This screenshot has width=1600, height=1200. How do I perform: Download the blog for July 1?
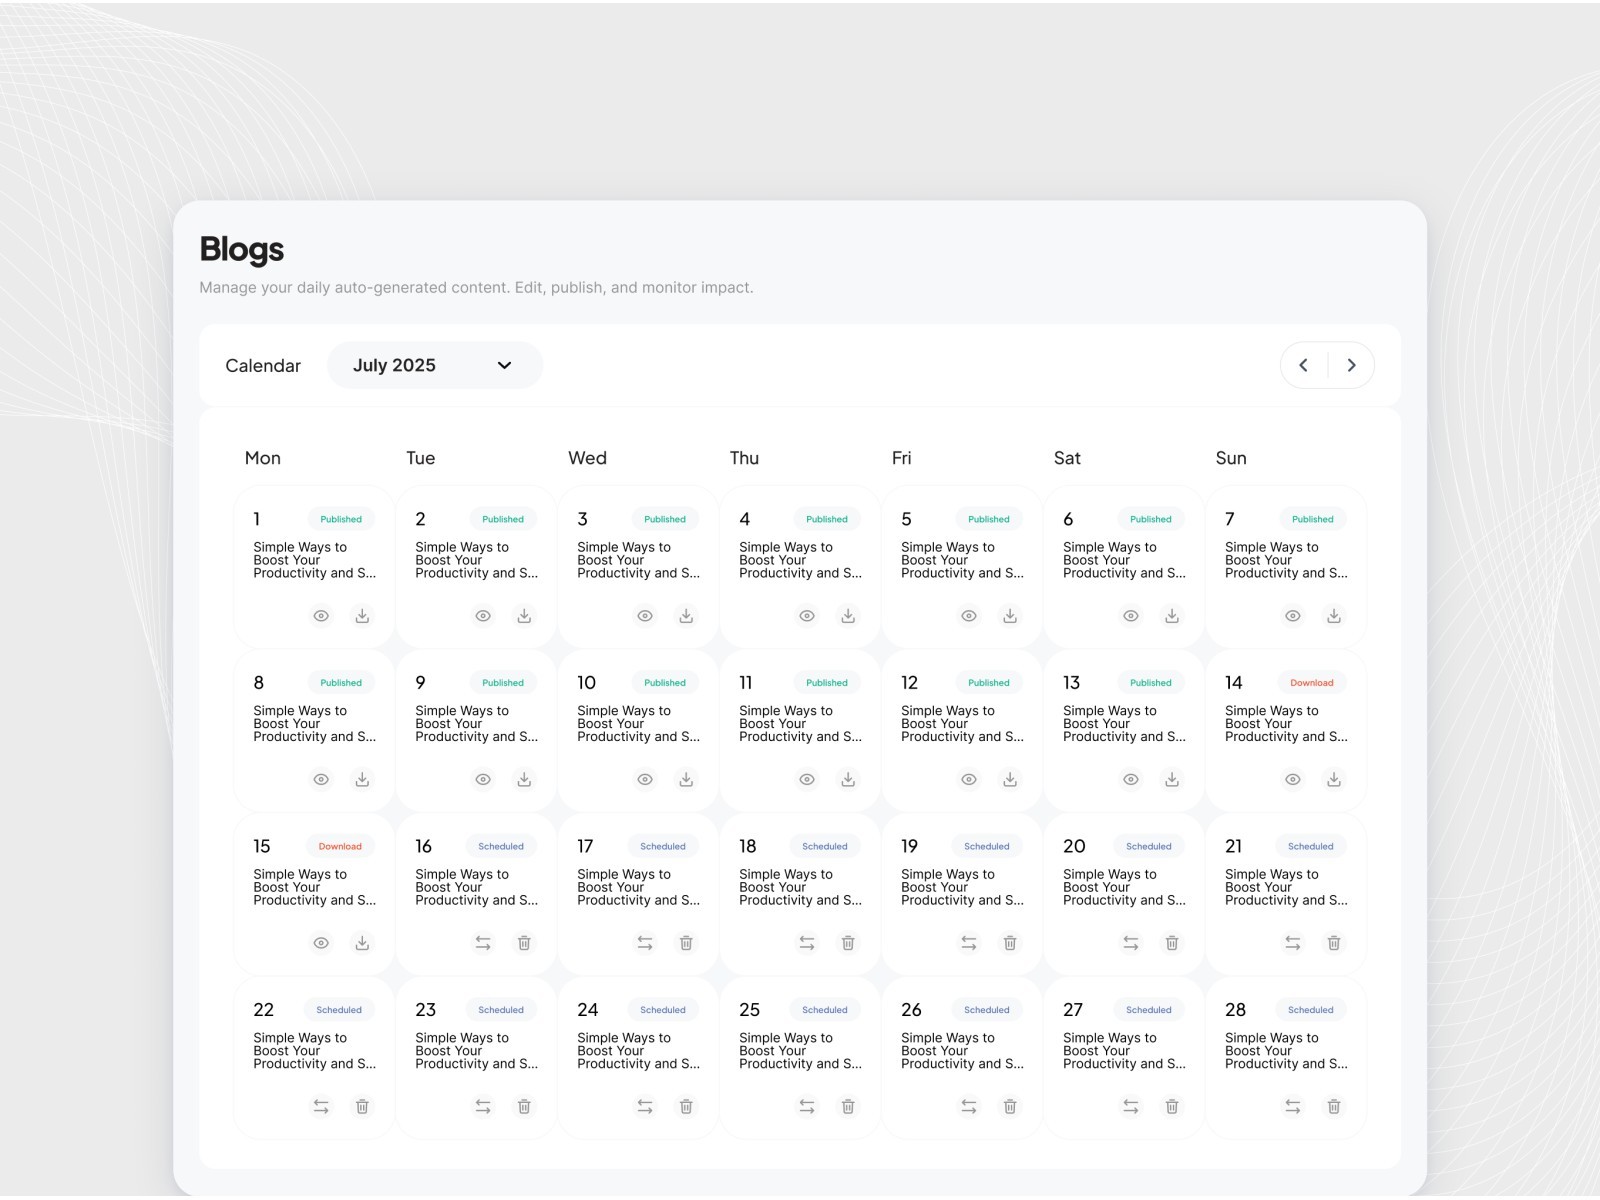(x=362, y=616)
